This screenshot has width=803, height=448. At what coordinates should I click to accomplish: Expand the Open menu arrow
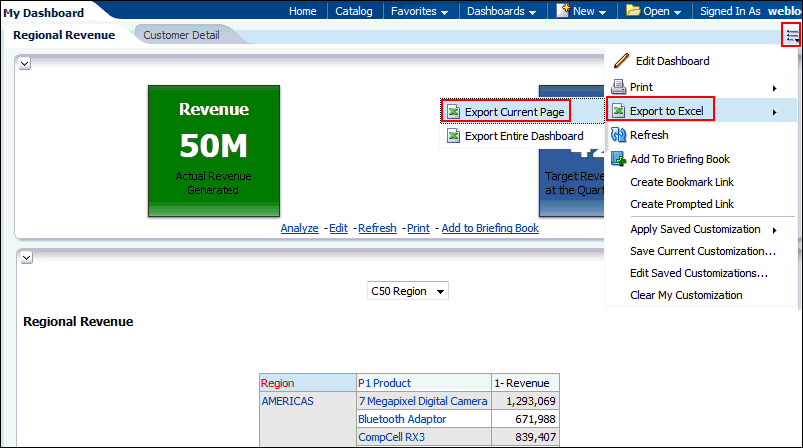(x=678, y=12)
